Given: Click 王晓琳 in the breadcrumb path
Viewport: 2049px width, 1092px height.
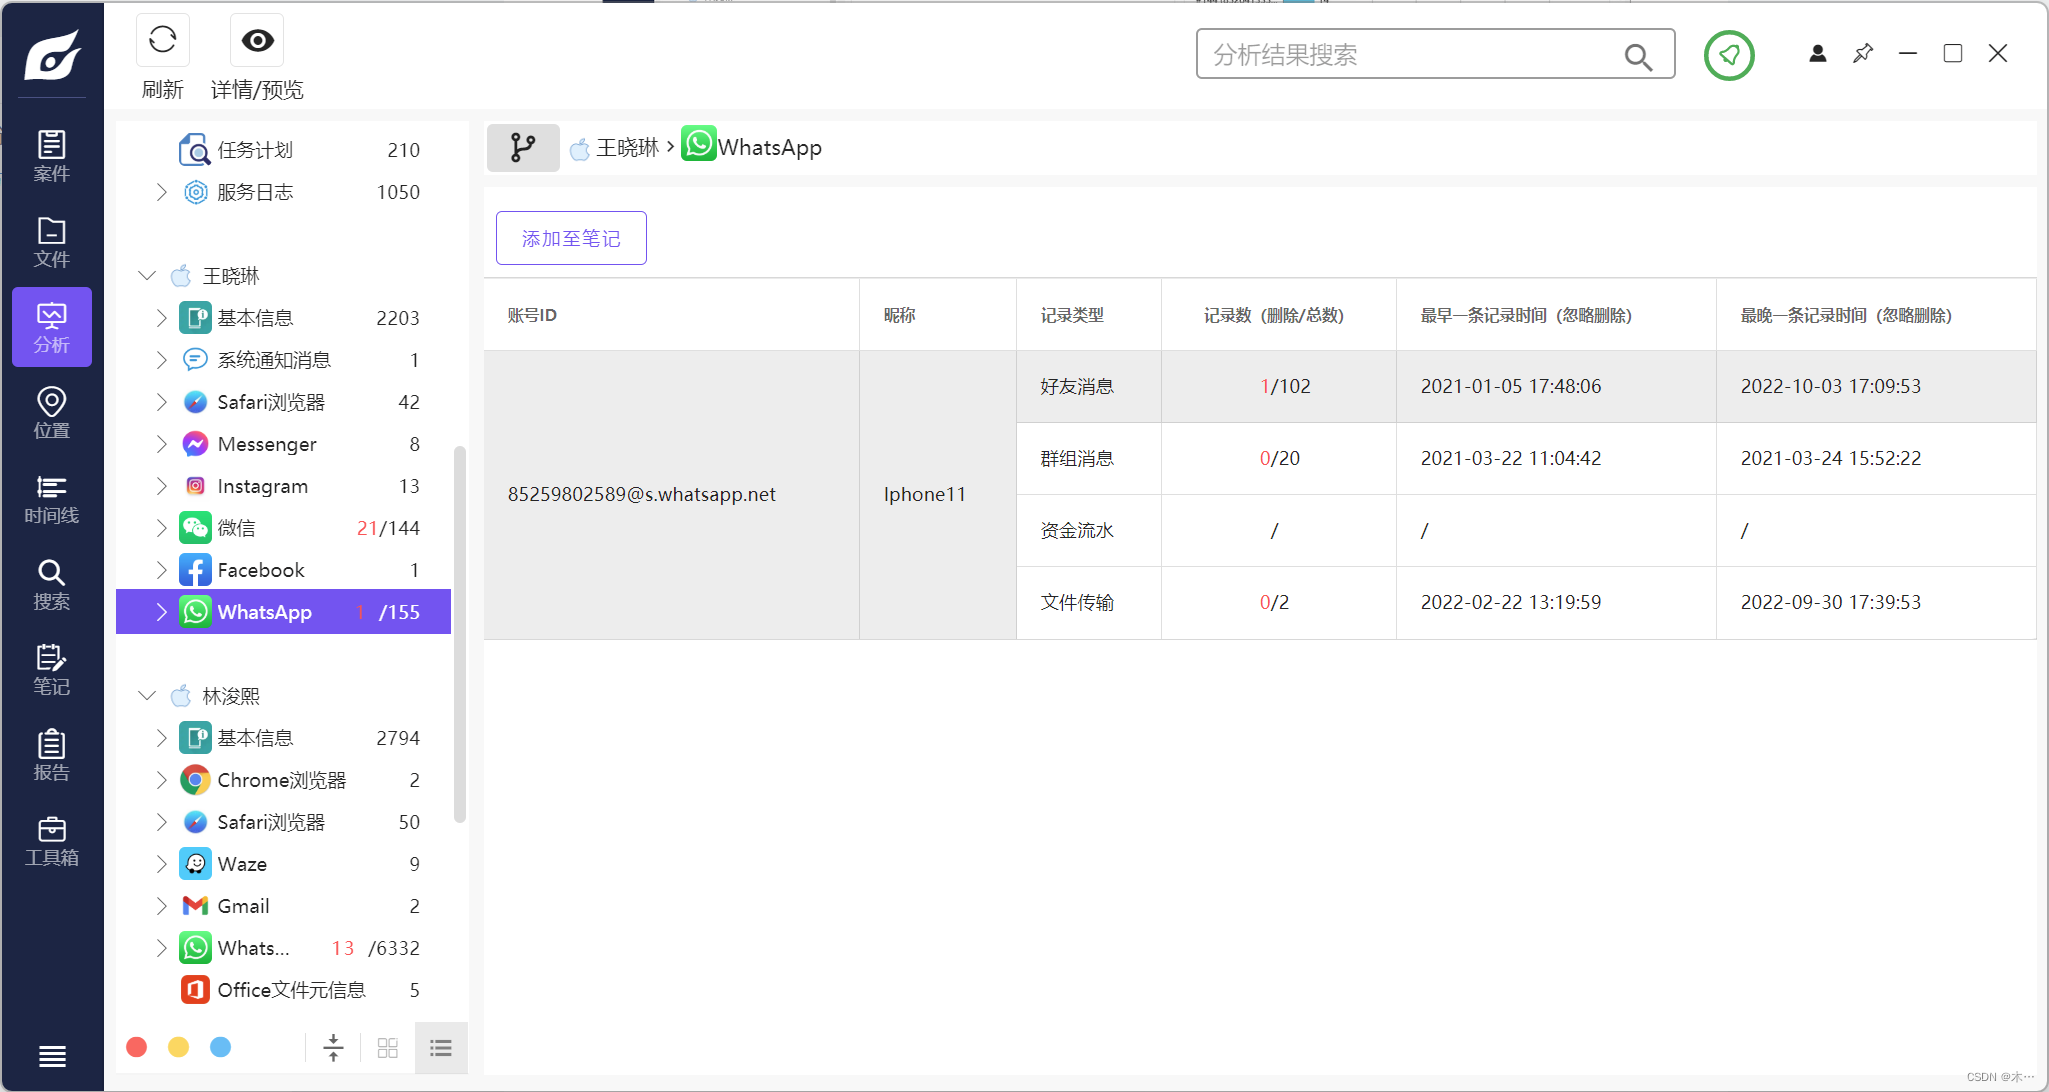Looking at the screenshot, I should point(627,148).
